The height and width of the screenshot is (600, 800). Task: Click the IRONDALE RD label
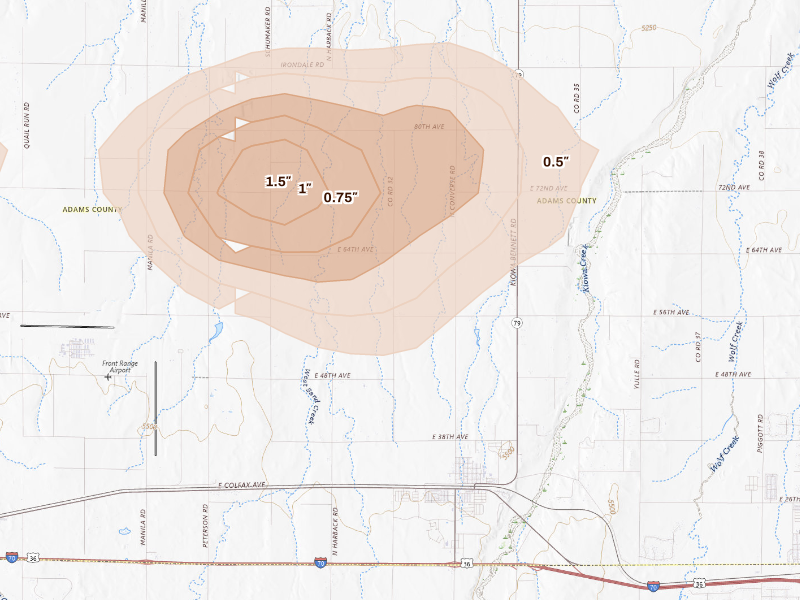click(303, 65)
